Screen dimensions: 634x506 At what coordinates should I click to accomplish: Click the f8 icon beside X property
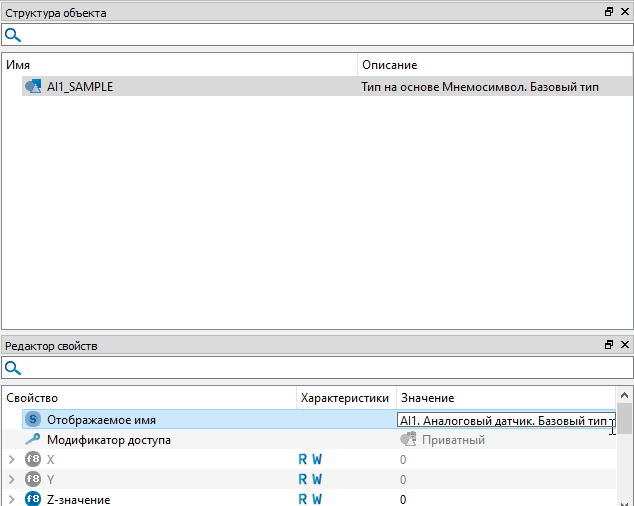pyautogui.click(x=33, y=460)
